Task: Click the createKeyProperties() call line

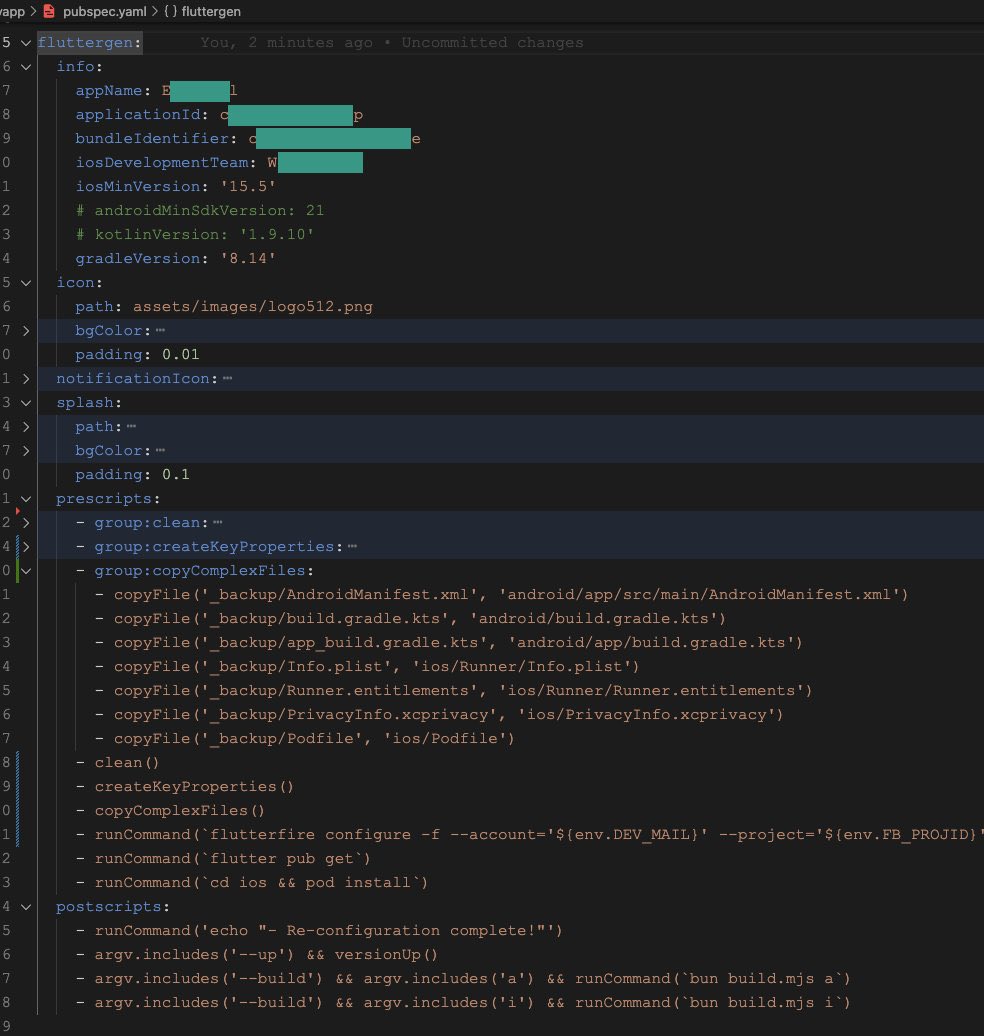Action: click(x=184, y=787)
